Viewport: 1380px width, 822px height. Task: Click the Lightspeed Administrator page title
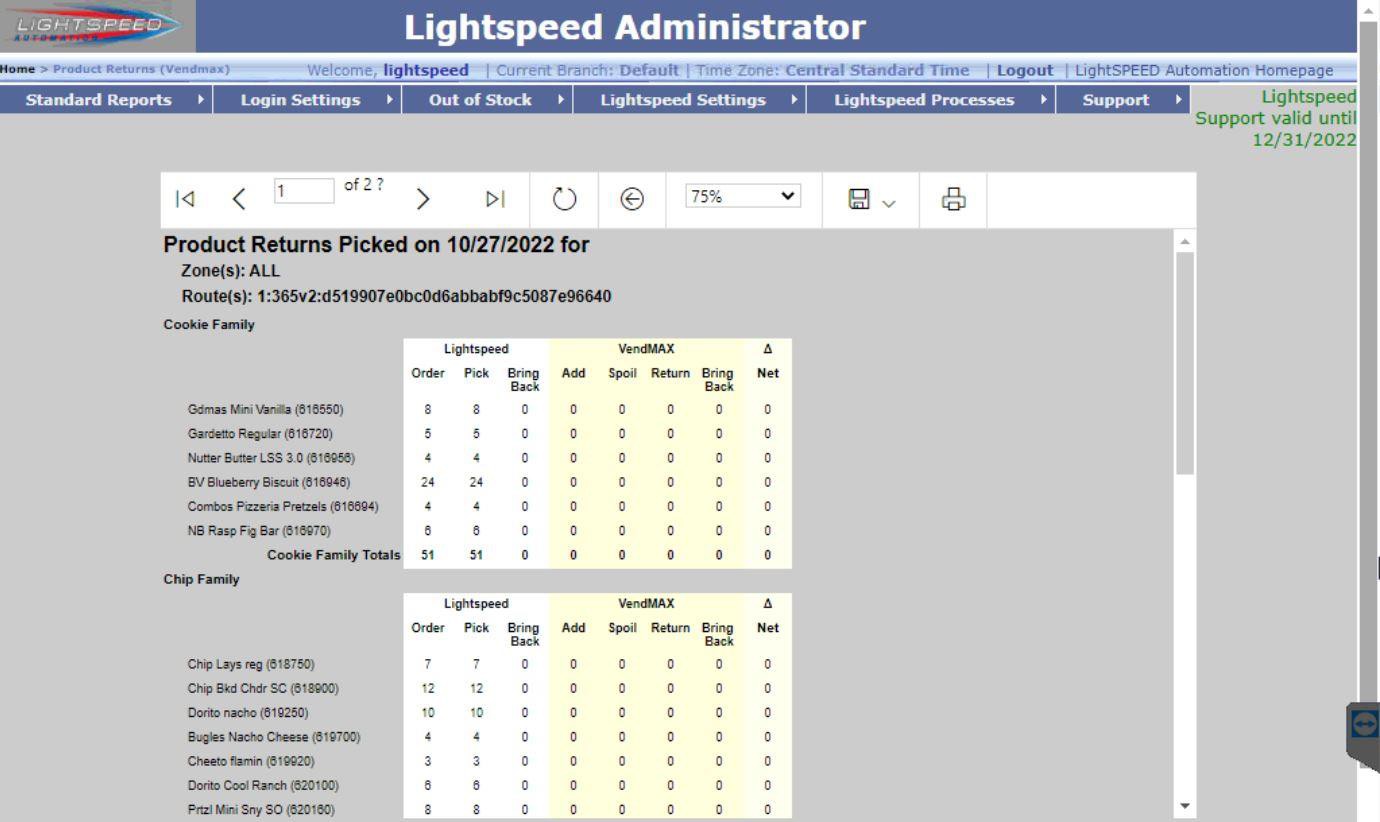(x=635, y=27)
